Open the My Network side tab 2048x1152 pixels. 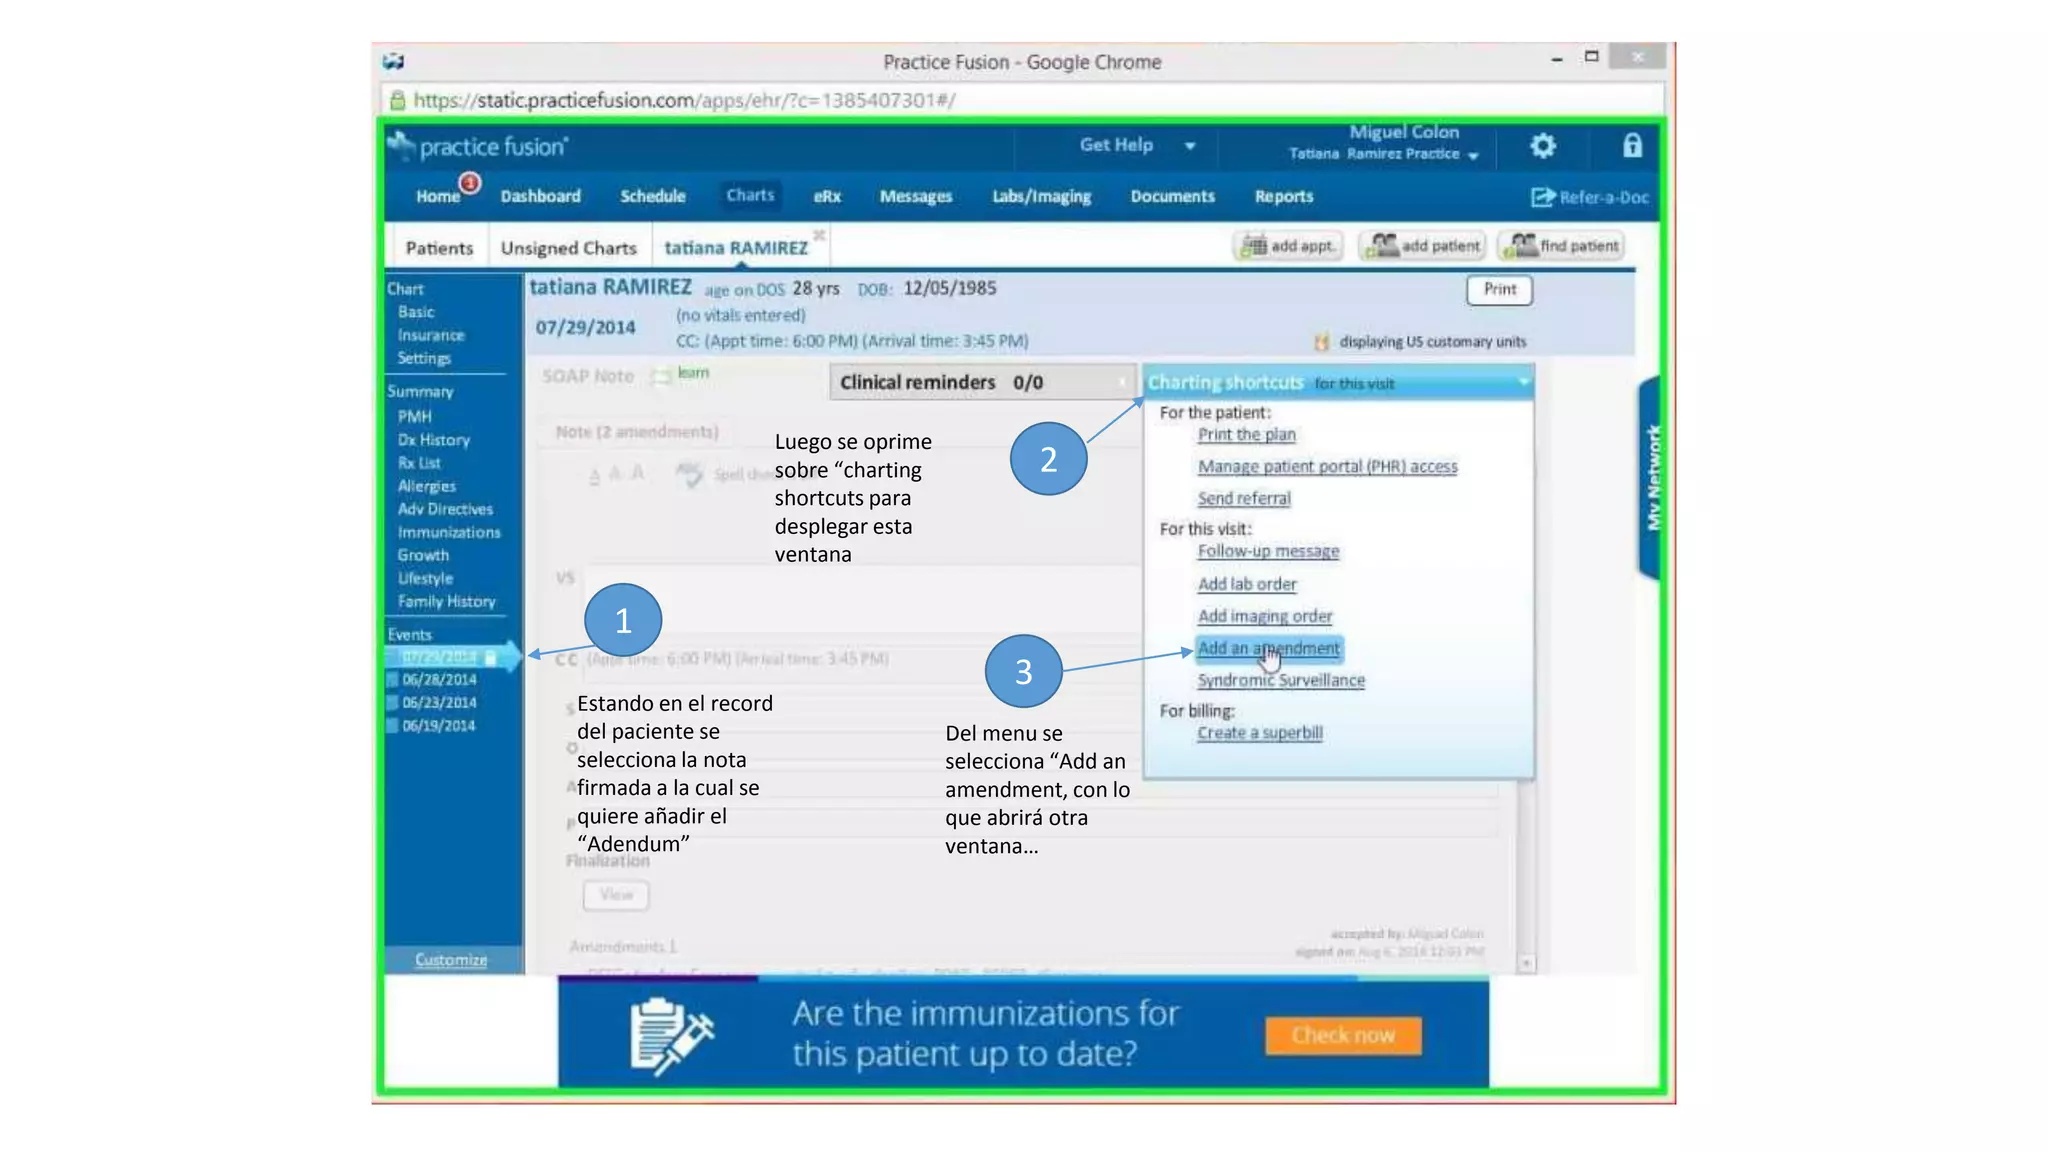tap(1652, 477)
